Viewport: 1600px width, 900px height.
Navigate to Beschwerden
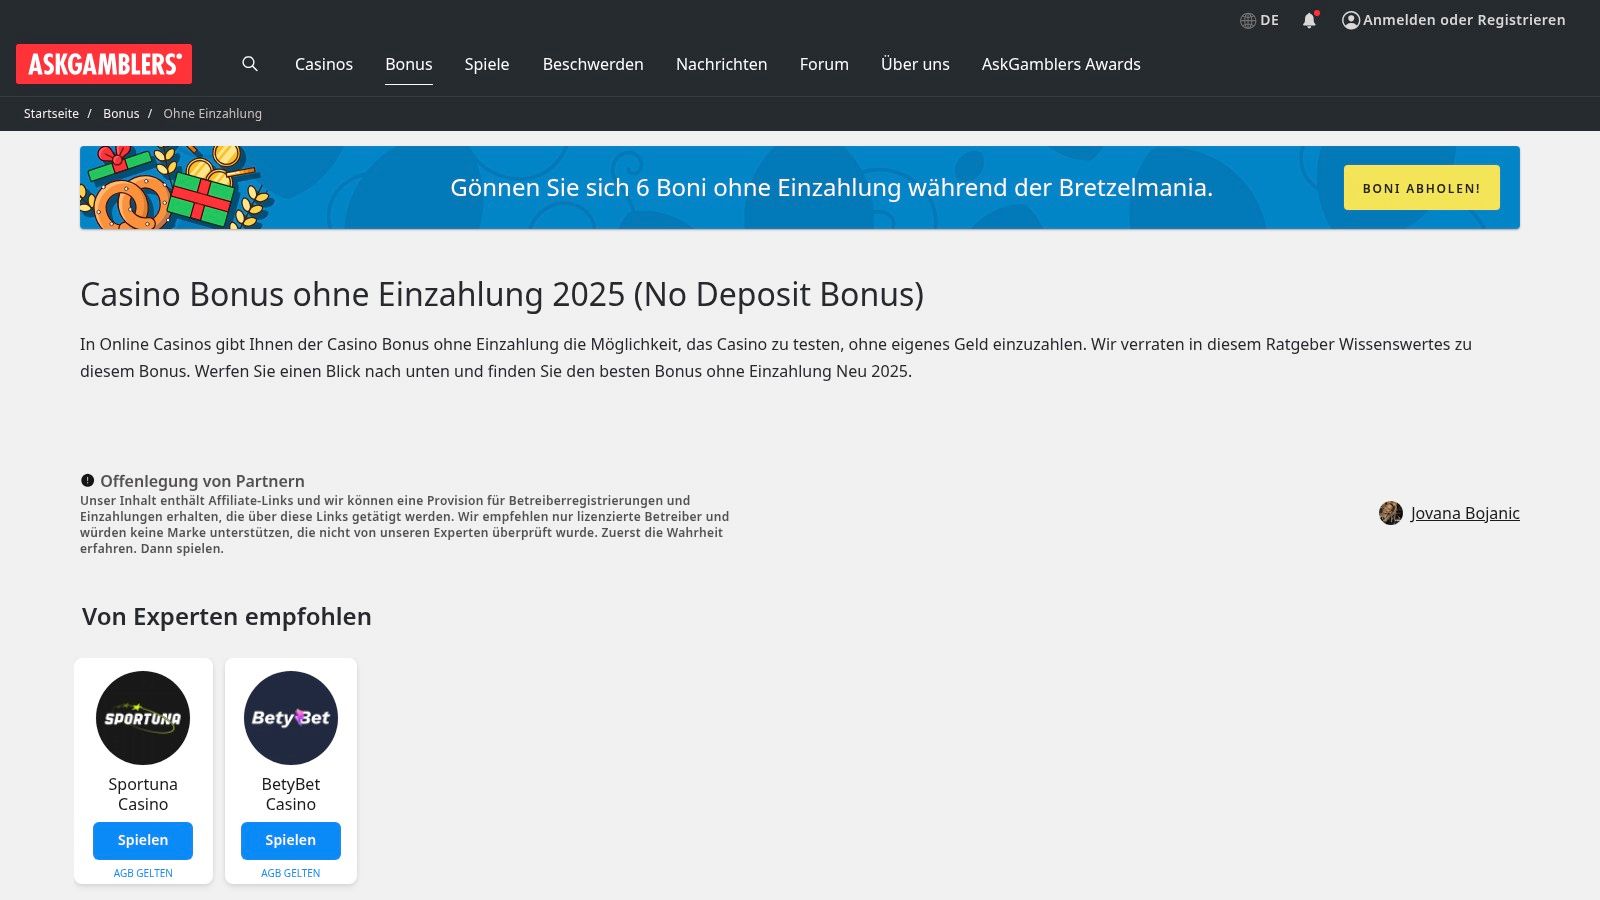(592, 64)
